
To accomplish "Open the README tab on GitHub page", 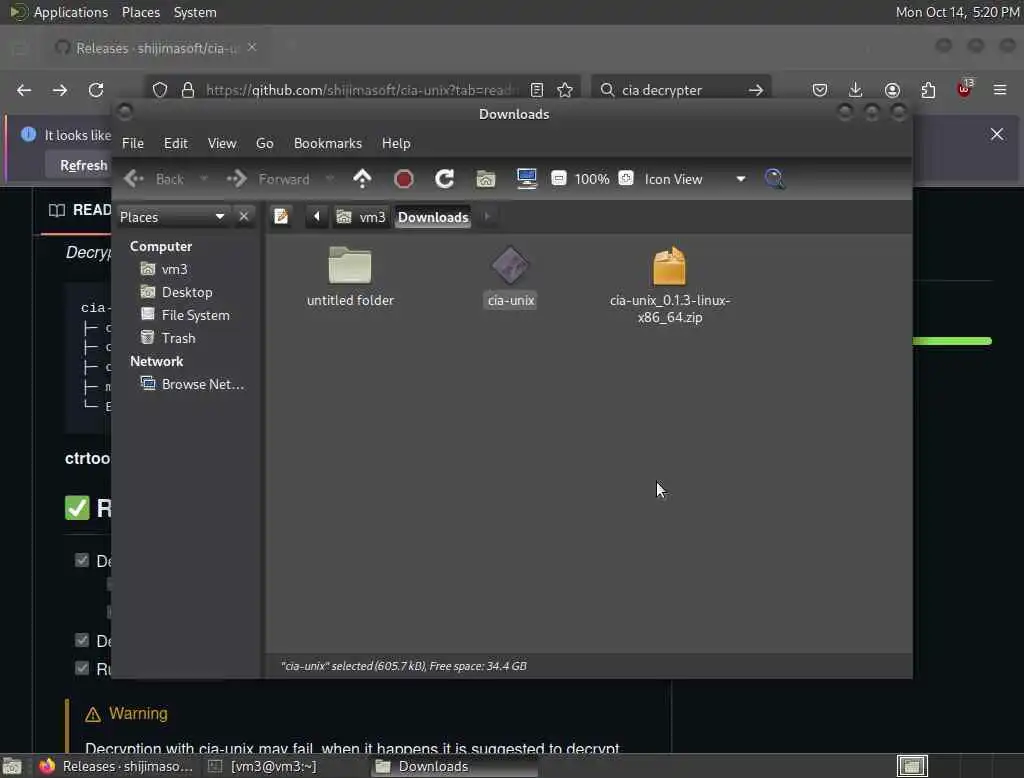I will 79,210.
